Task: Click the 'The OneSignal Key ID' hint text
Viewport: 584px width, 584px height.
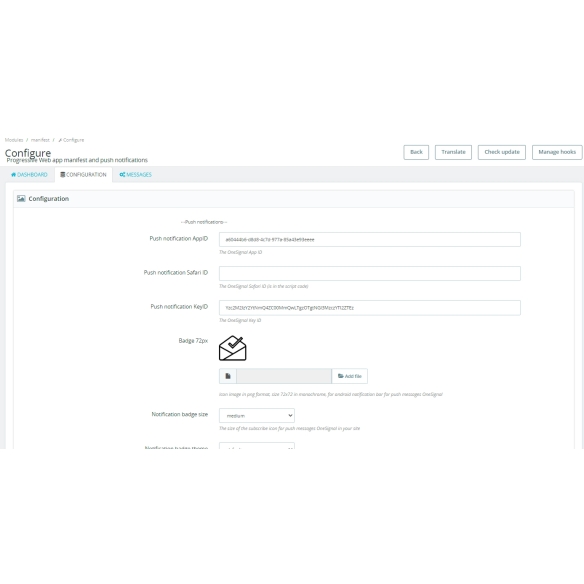Action: pyautogui.click(x=240, y=320)
